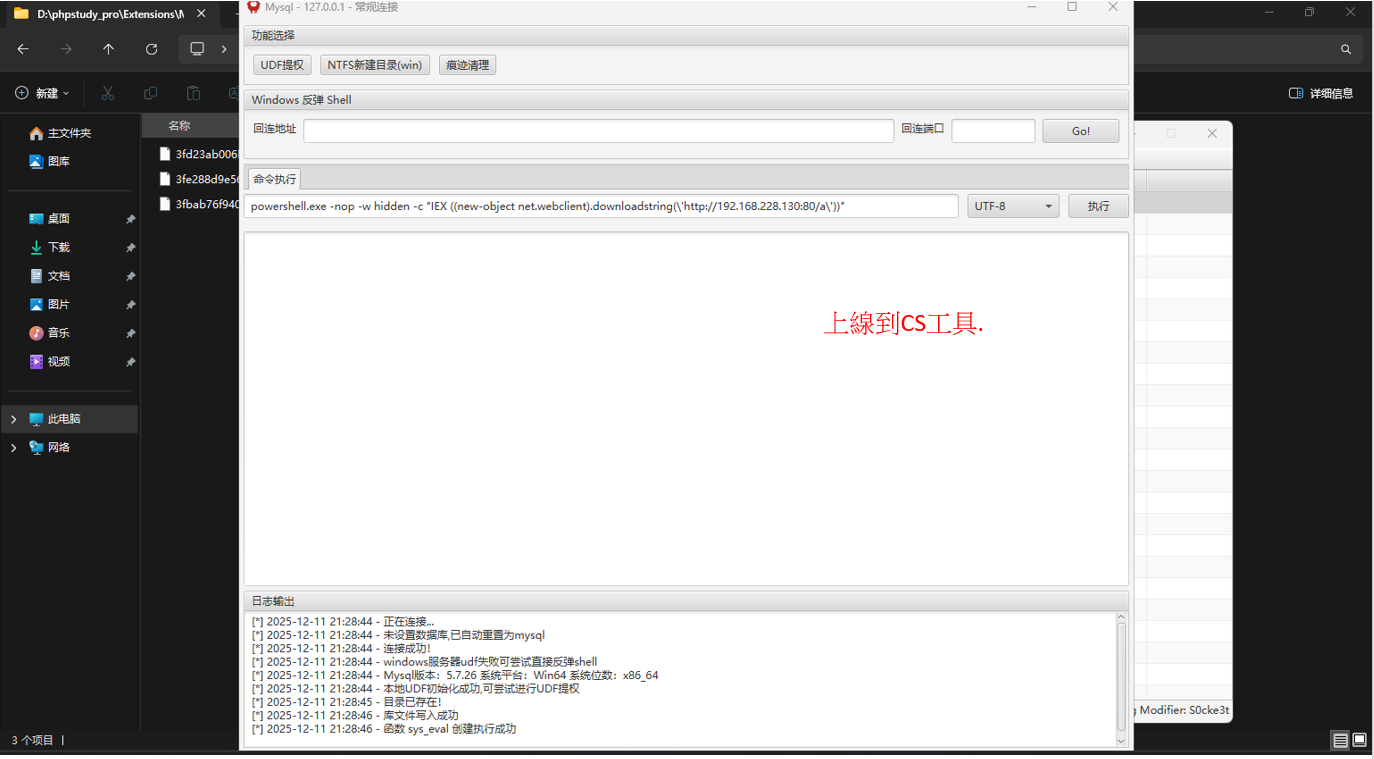Click the search magnifier in Explorer

[x=1346, y=49]
